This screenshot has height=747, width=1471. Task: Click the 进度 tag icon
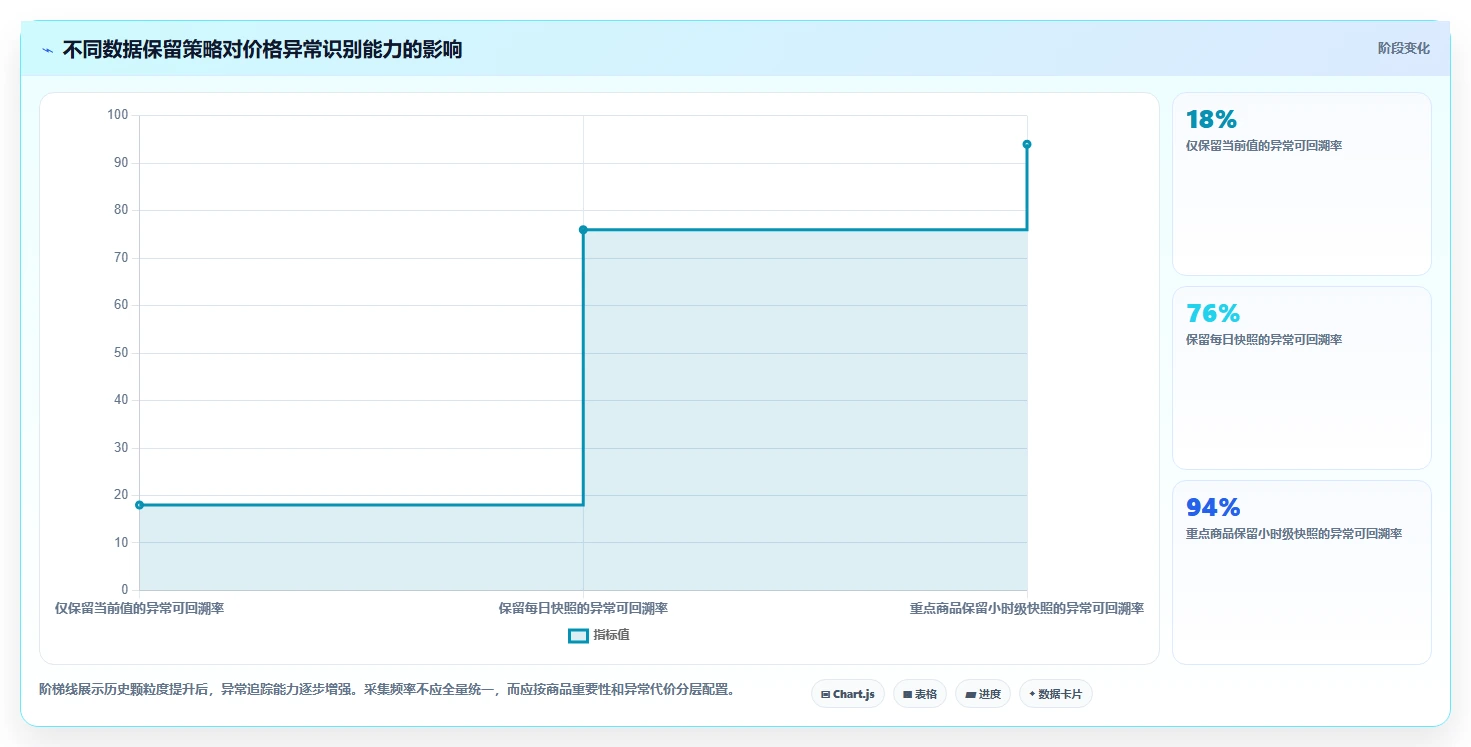pos(970,694)
